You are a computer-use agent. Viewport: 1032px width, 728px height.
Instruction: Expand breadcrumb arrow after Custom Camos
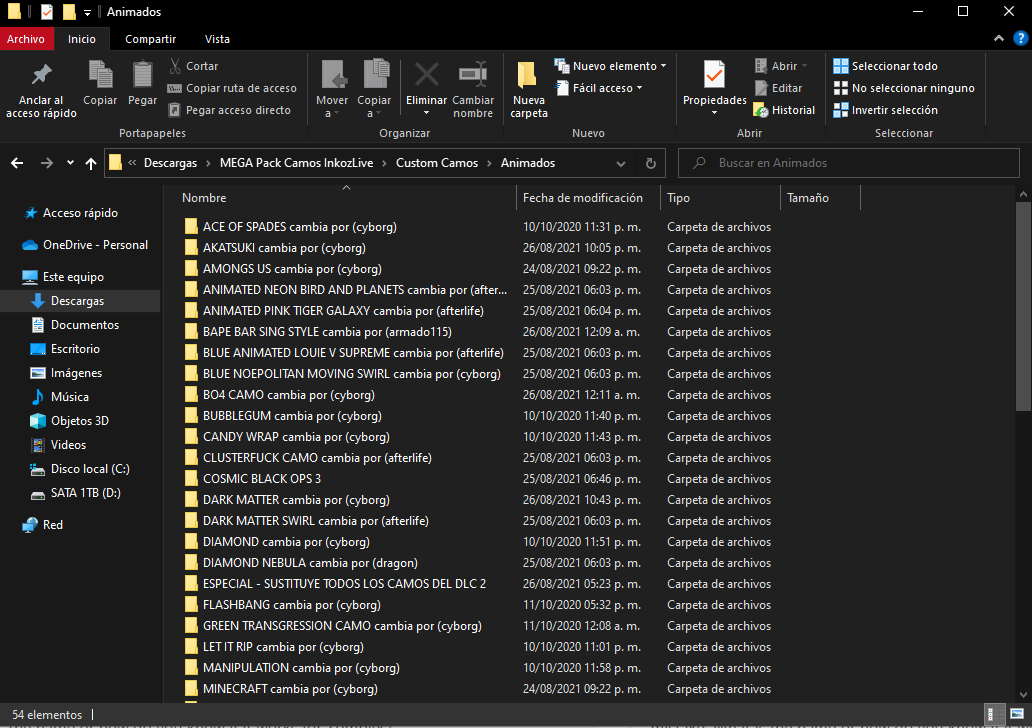pyautogui.click(x=489, y=163)
